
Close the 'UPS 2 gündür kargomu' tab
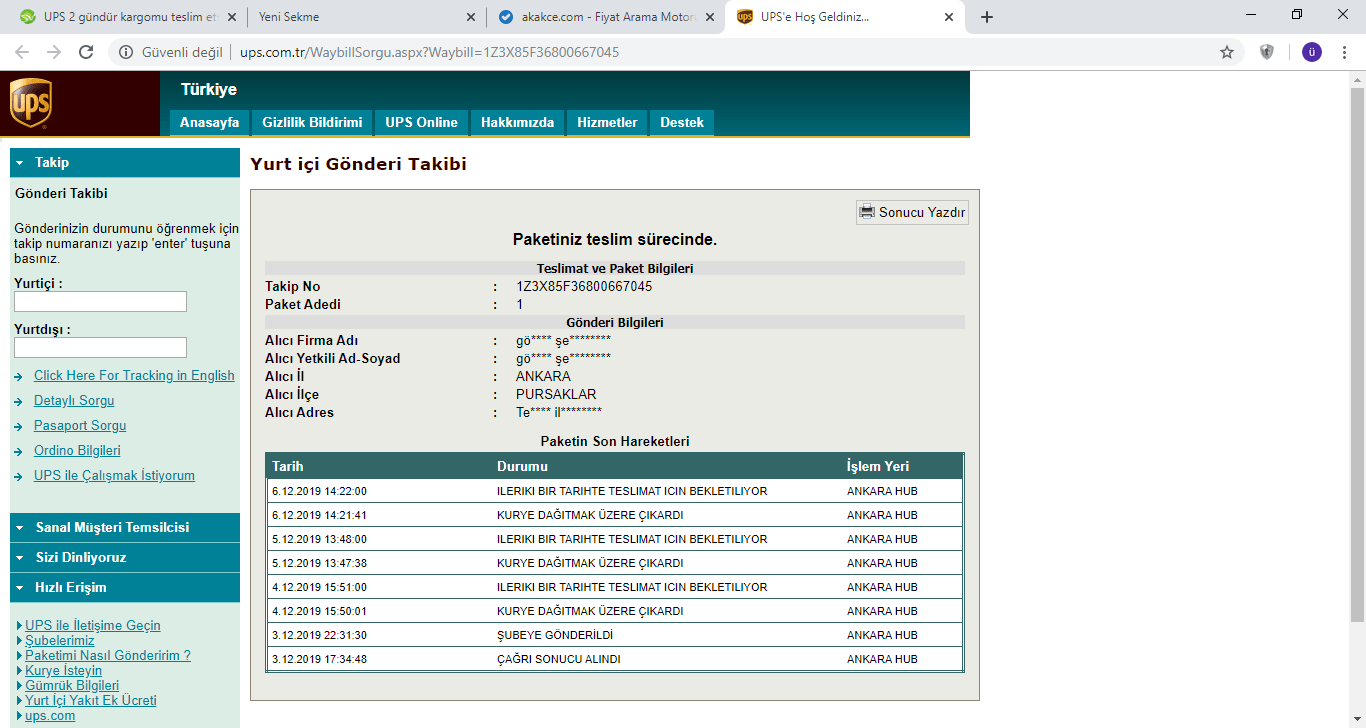click(x=233, y=17)
